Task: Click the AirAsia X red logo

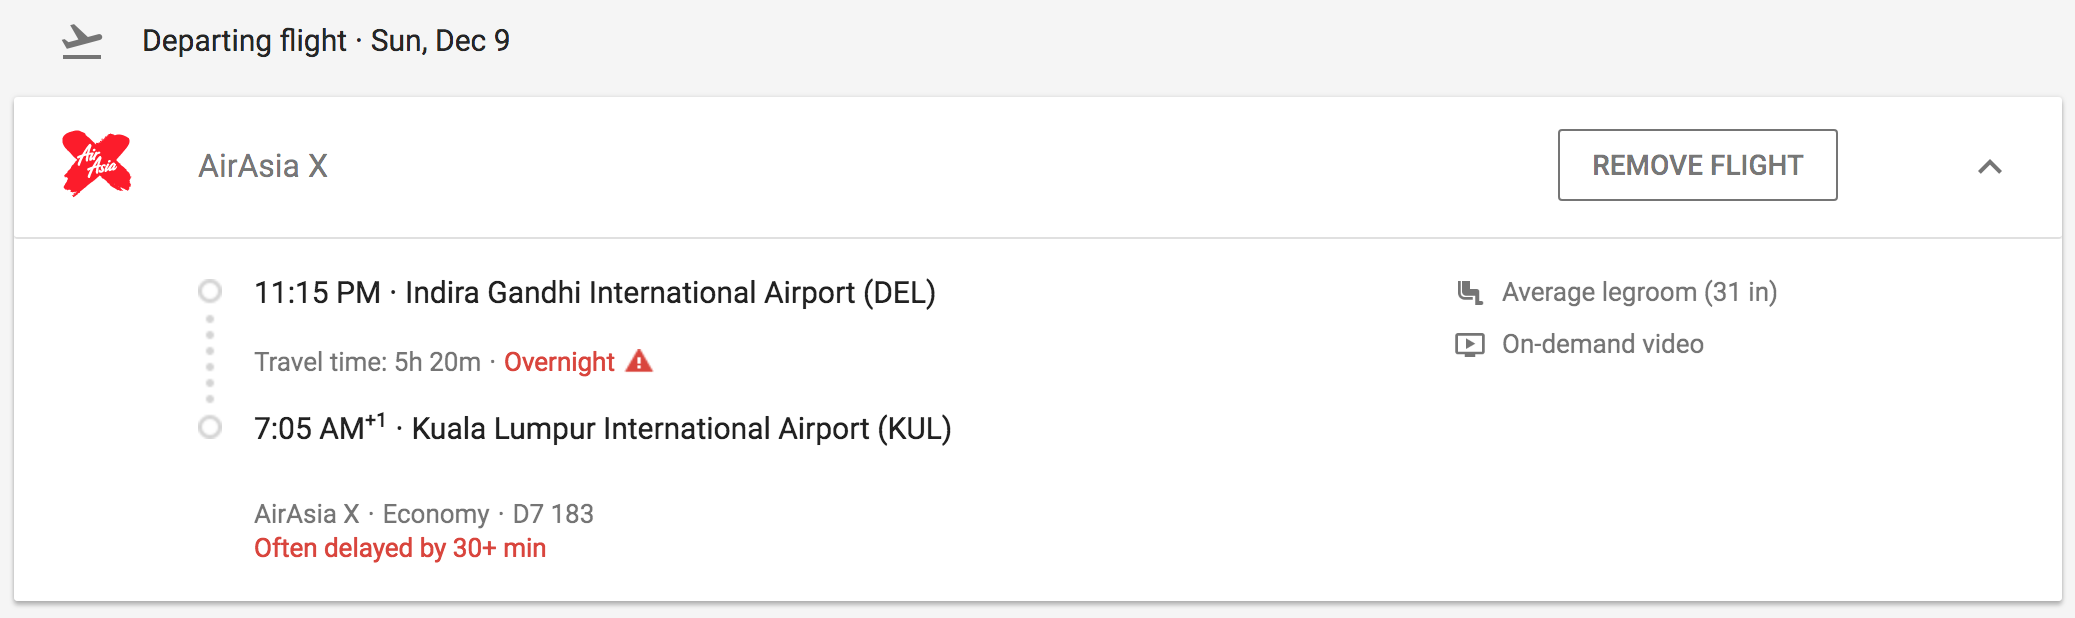Action: tap(96, 163)
